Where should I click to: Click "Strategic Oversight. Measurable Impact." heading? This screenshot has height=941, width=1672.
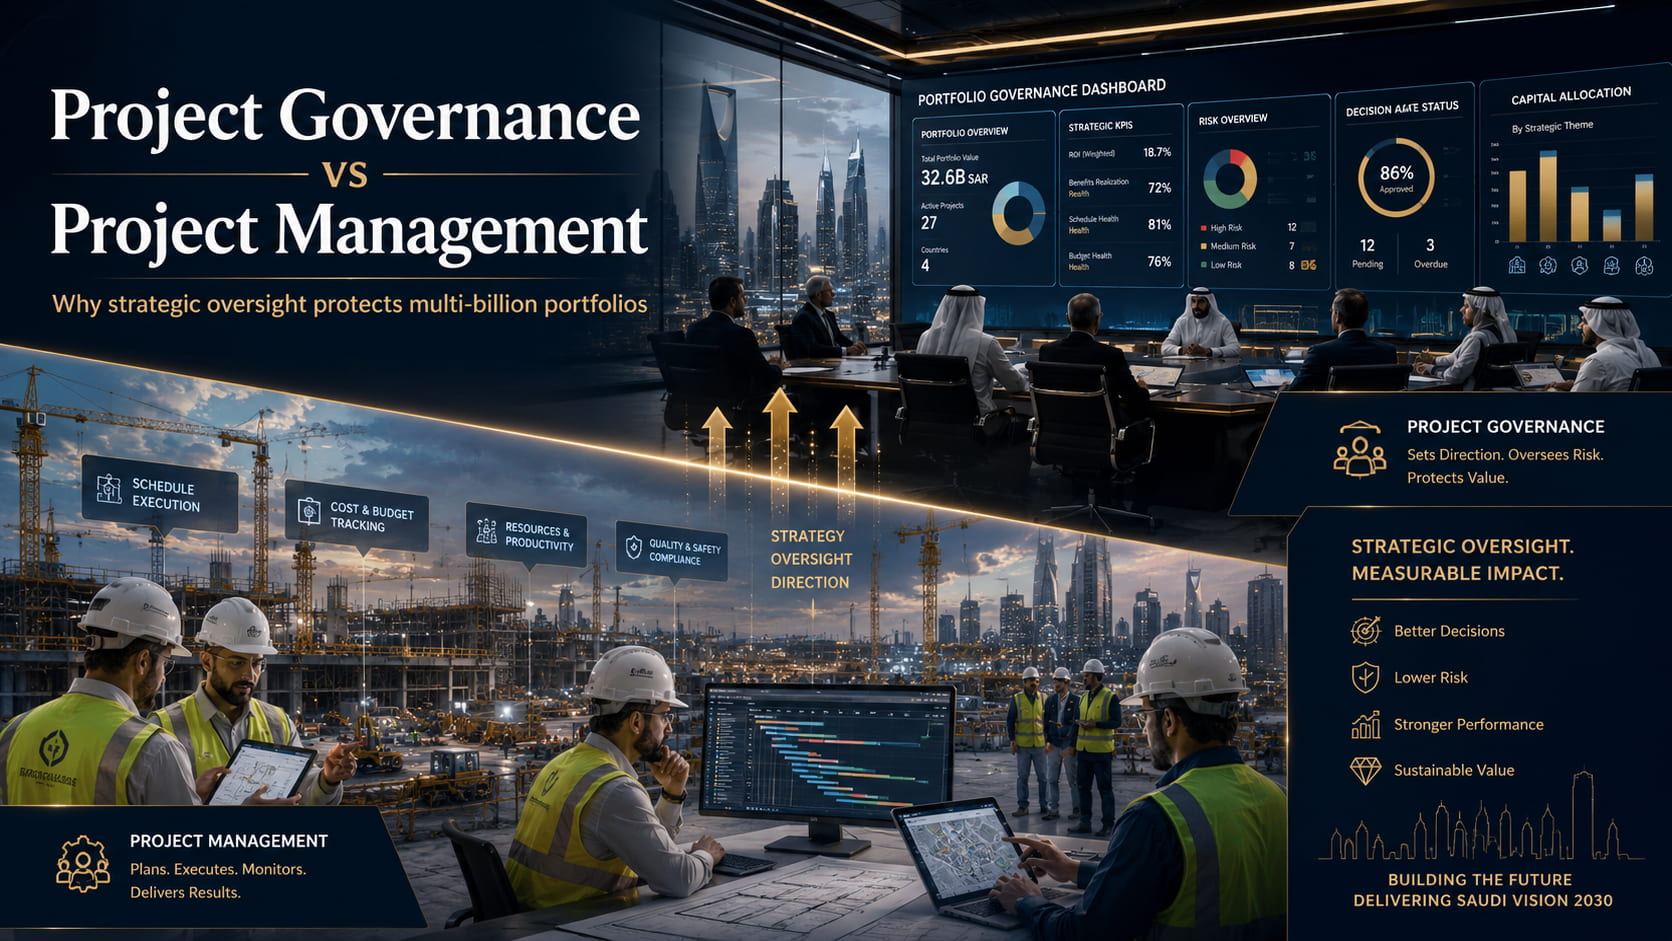(x=1462, y=560)
